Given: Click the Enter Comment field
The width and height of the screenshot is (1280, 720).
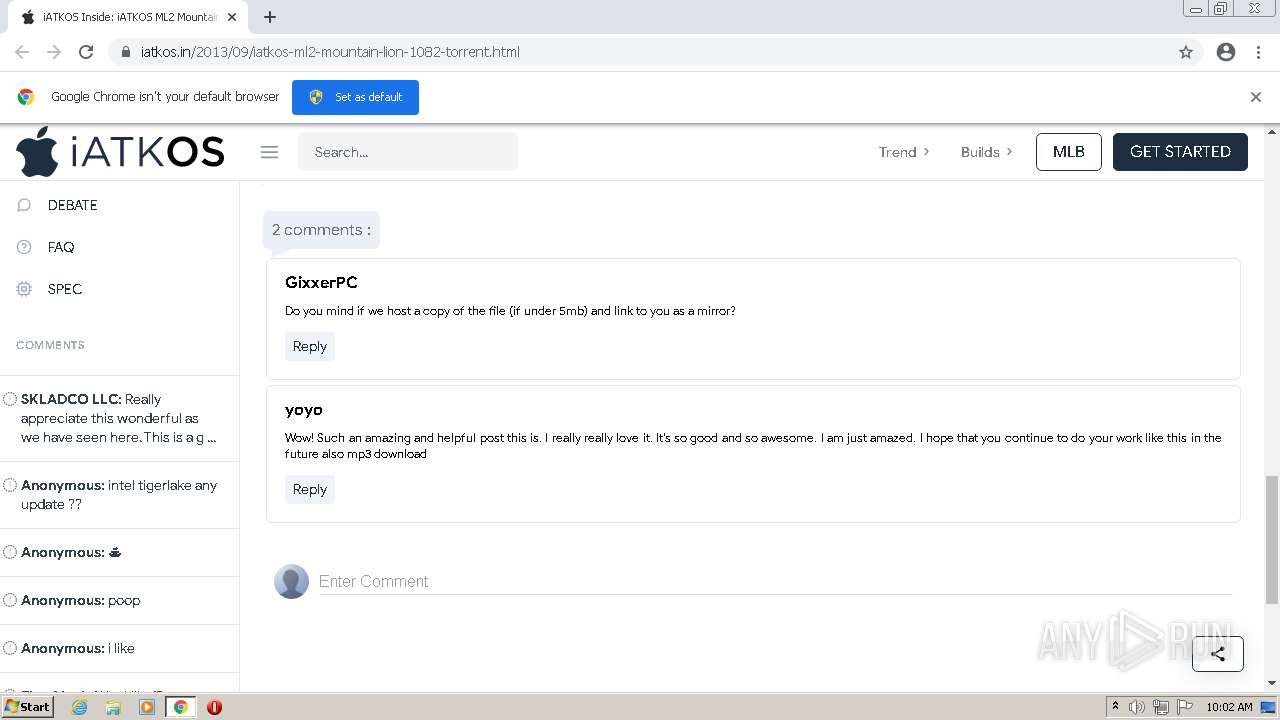Looking at the screenshot, I should coord(775,582).
